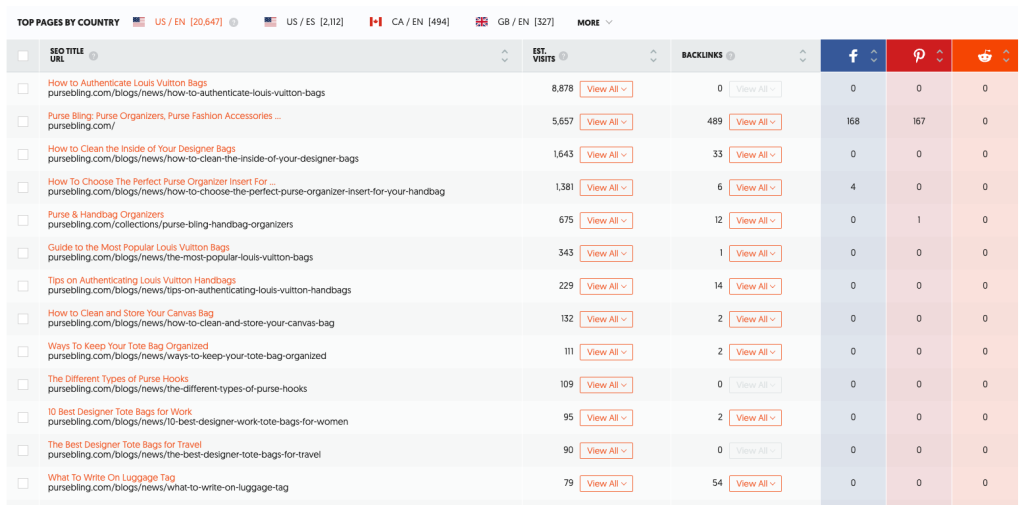This screenshot has height=505, width=1024.
Task: Sort by Facebook shares arrows
Action: pos(874,56)
